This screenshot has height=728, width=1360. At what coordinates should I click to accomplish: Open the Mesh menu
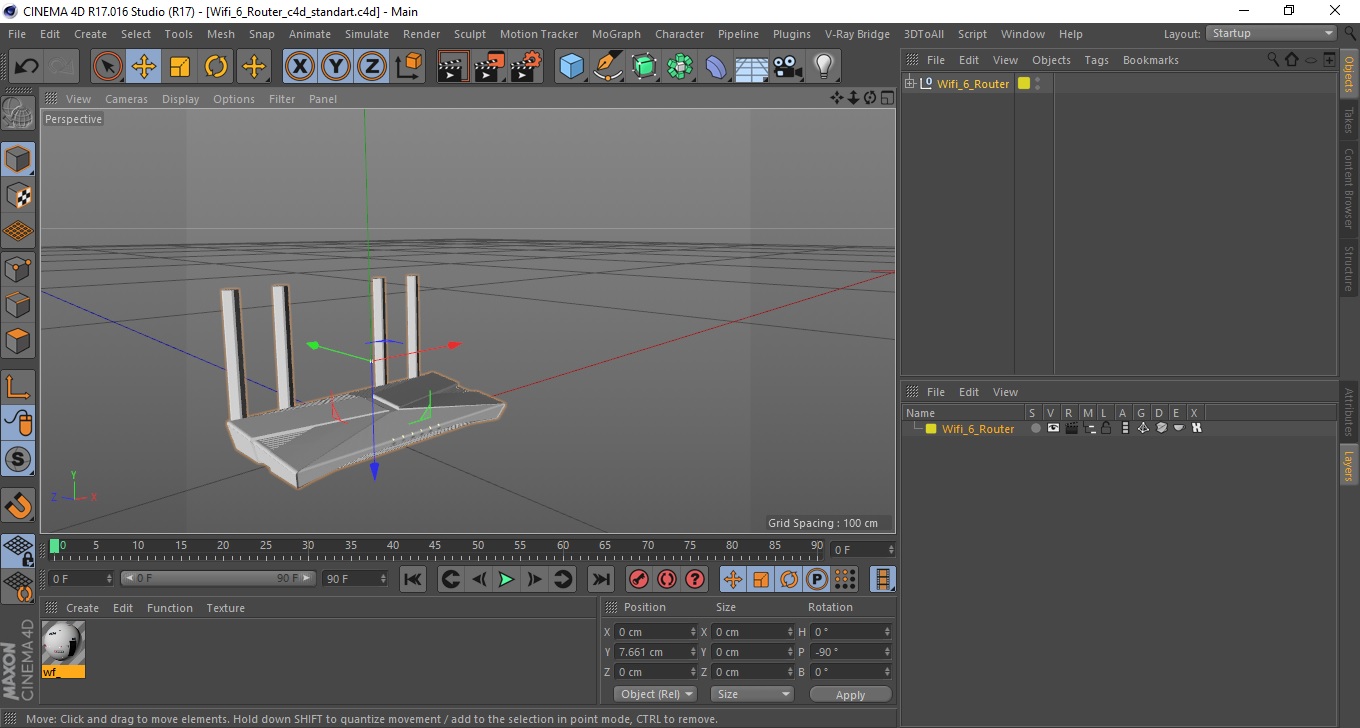(x=220, y=34)
